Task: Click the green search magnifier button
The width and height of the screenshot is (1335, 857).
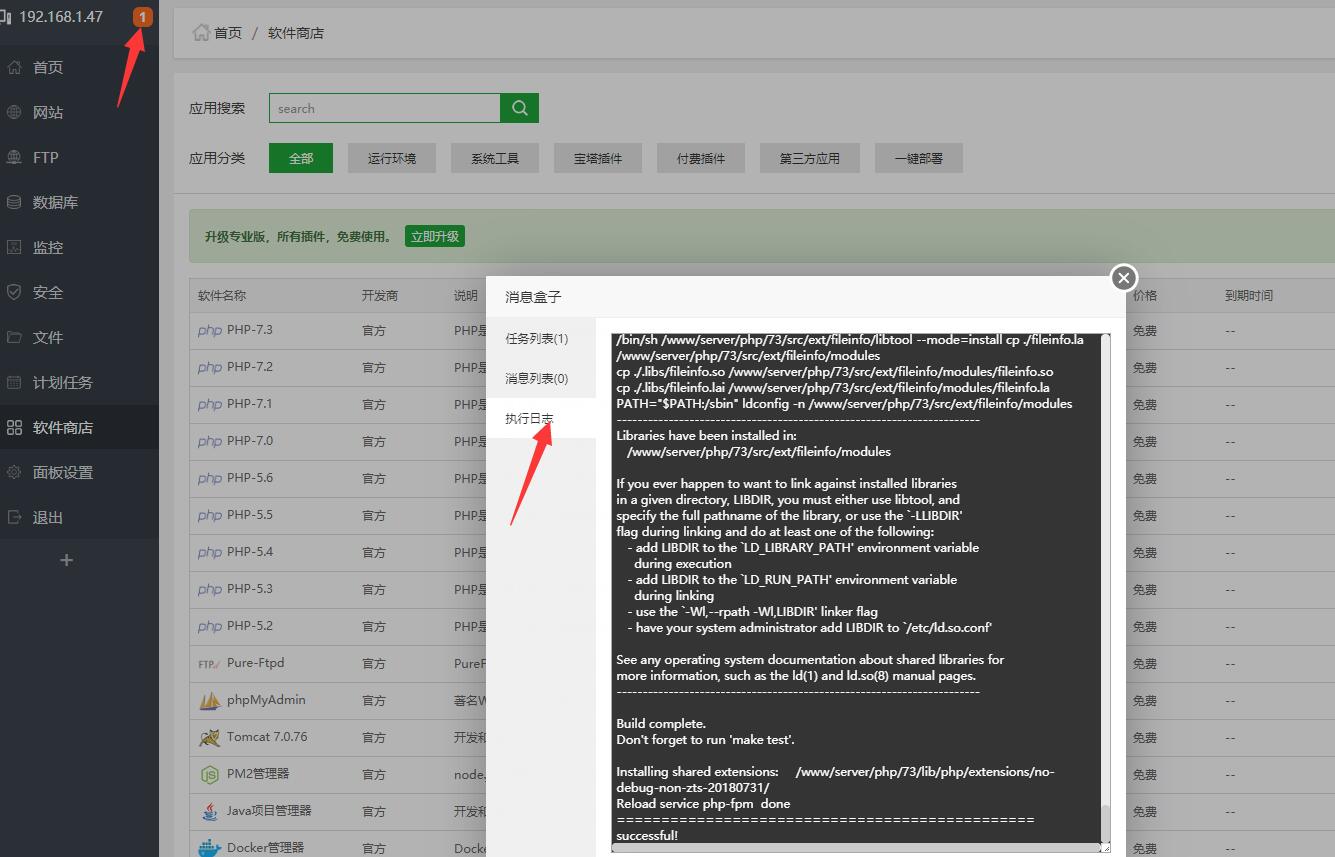Action: point(519,108)
